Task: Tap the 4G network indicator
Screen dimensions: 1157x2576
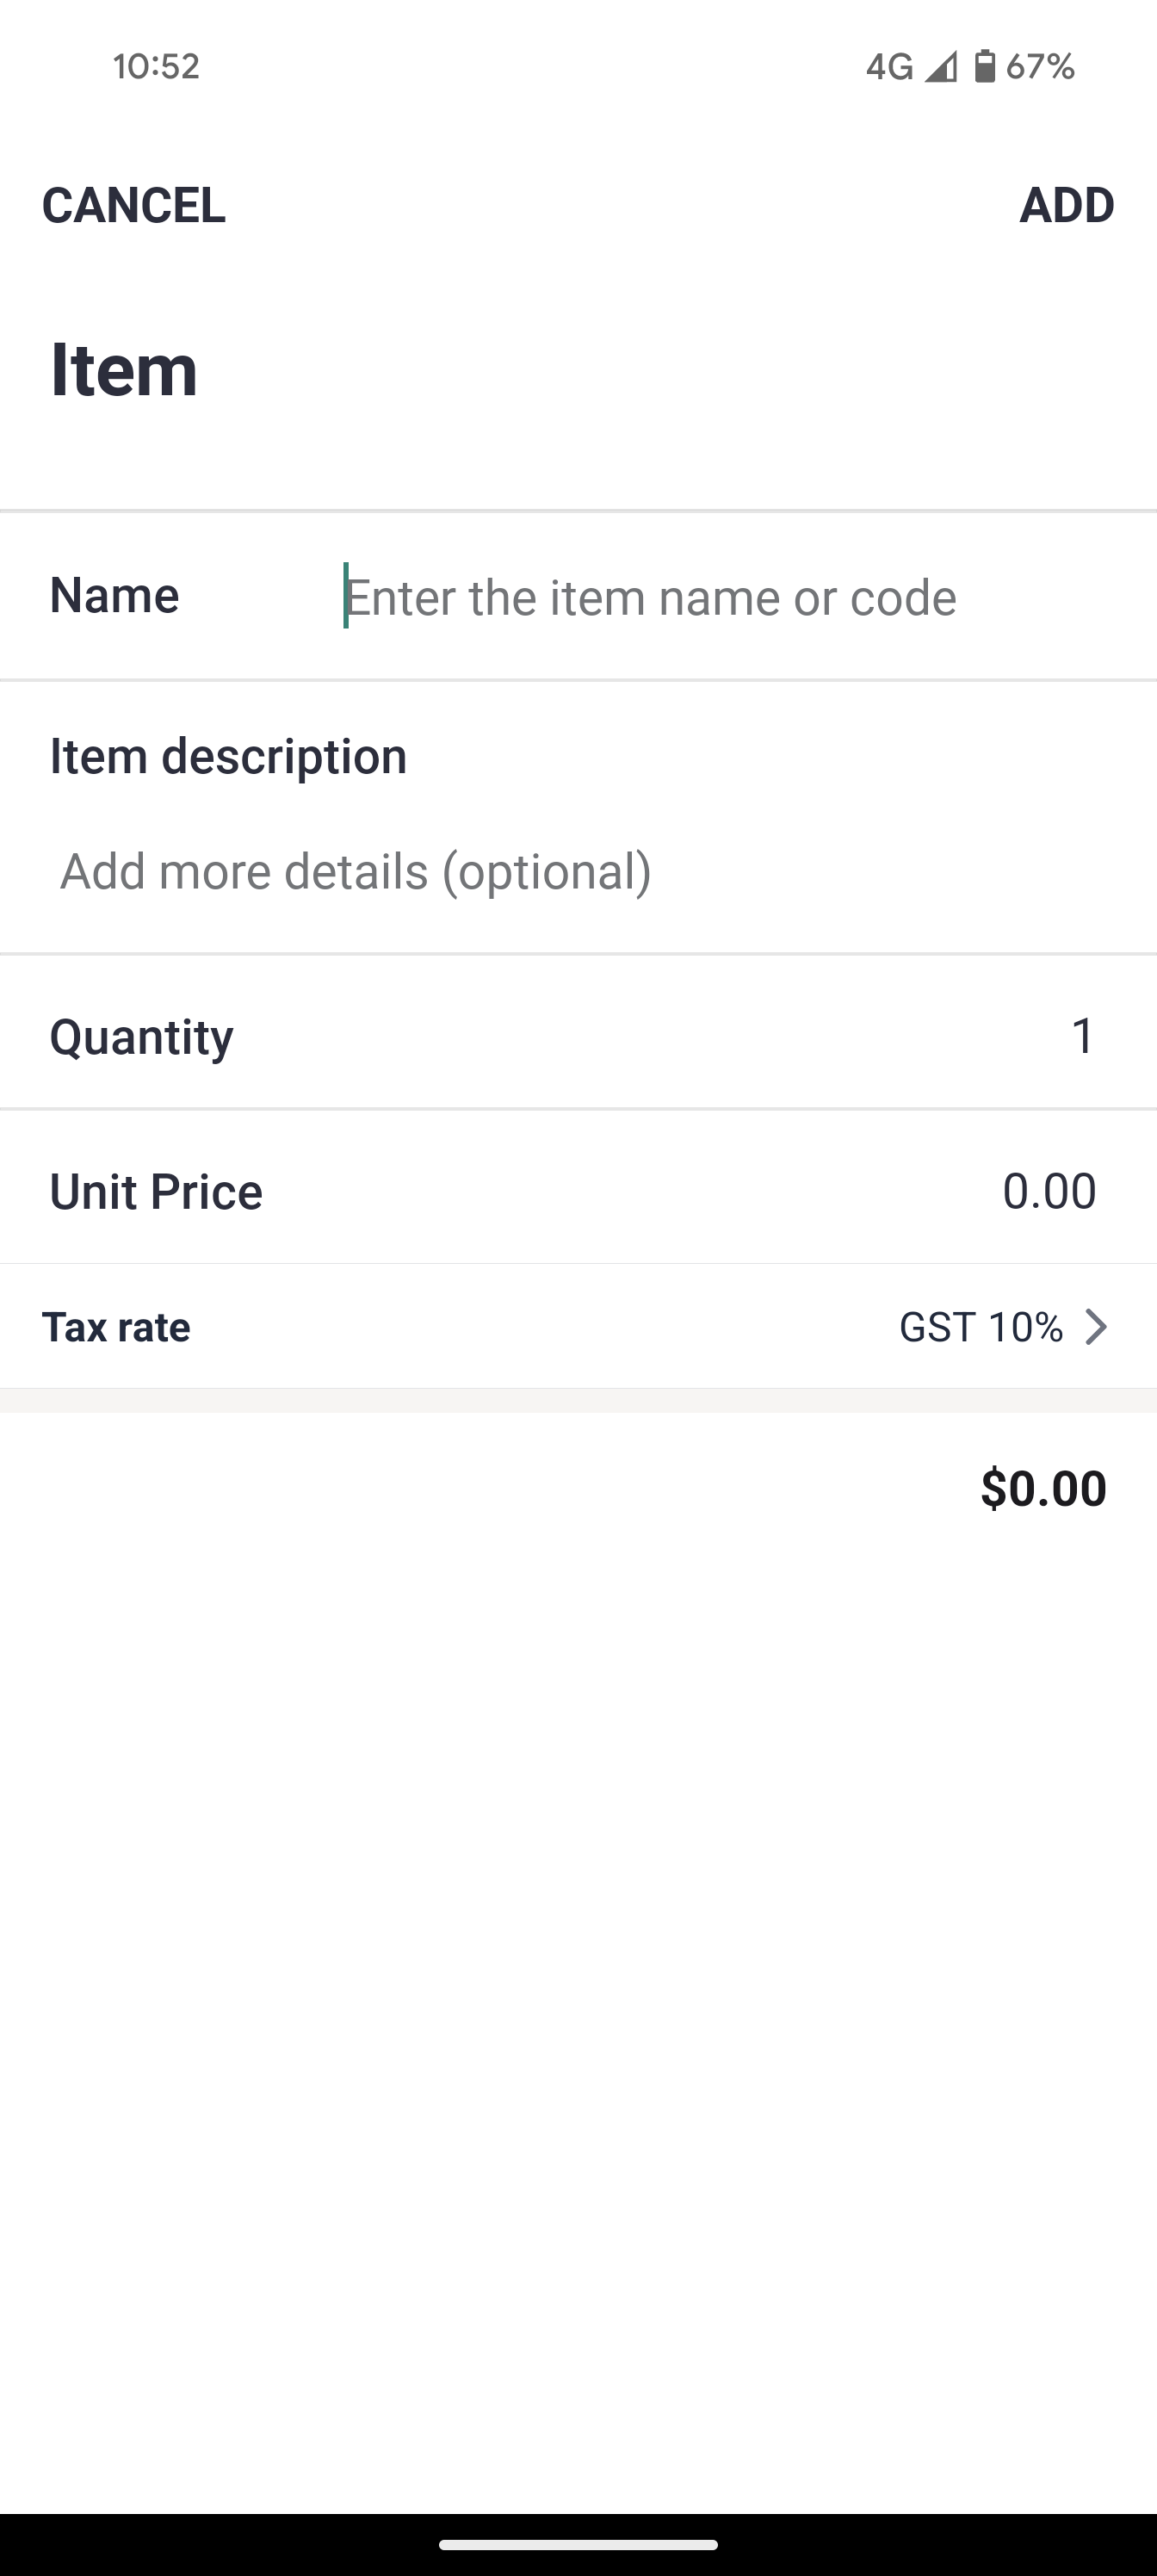Action: coord(889,67)
